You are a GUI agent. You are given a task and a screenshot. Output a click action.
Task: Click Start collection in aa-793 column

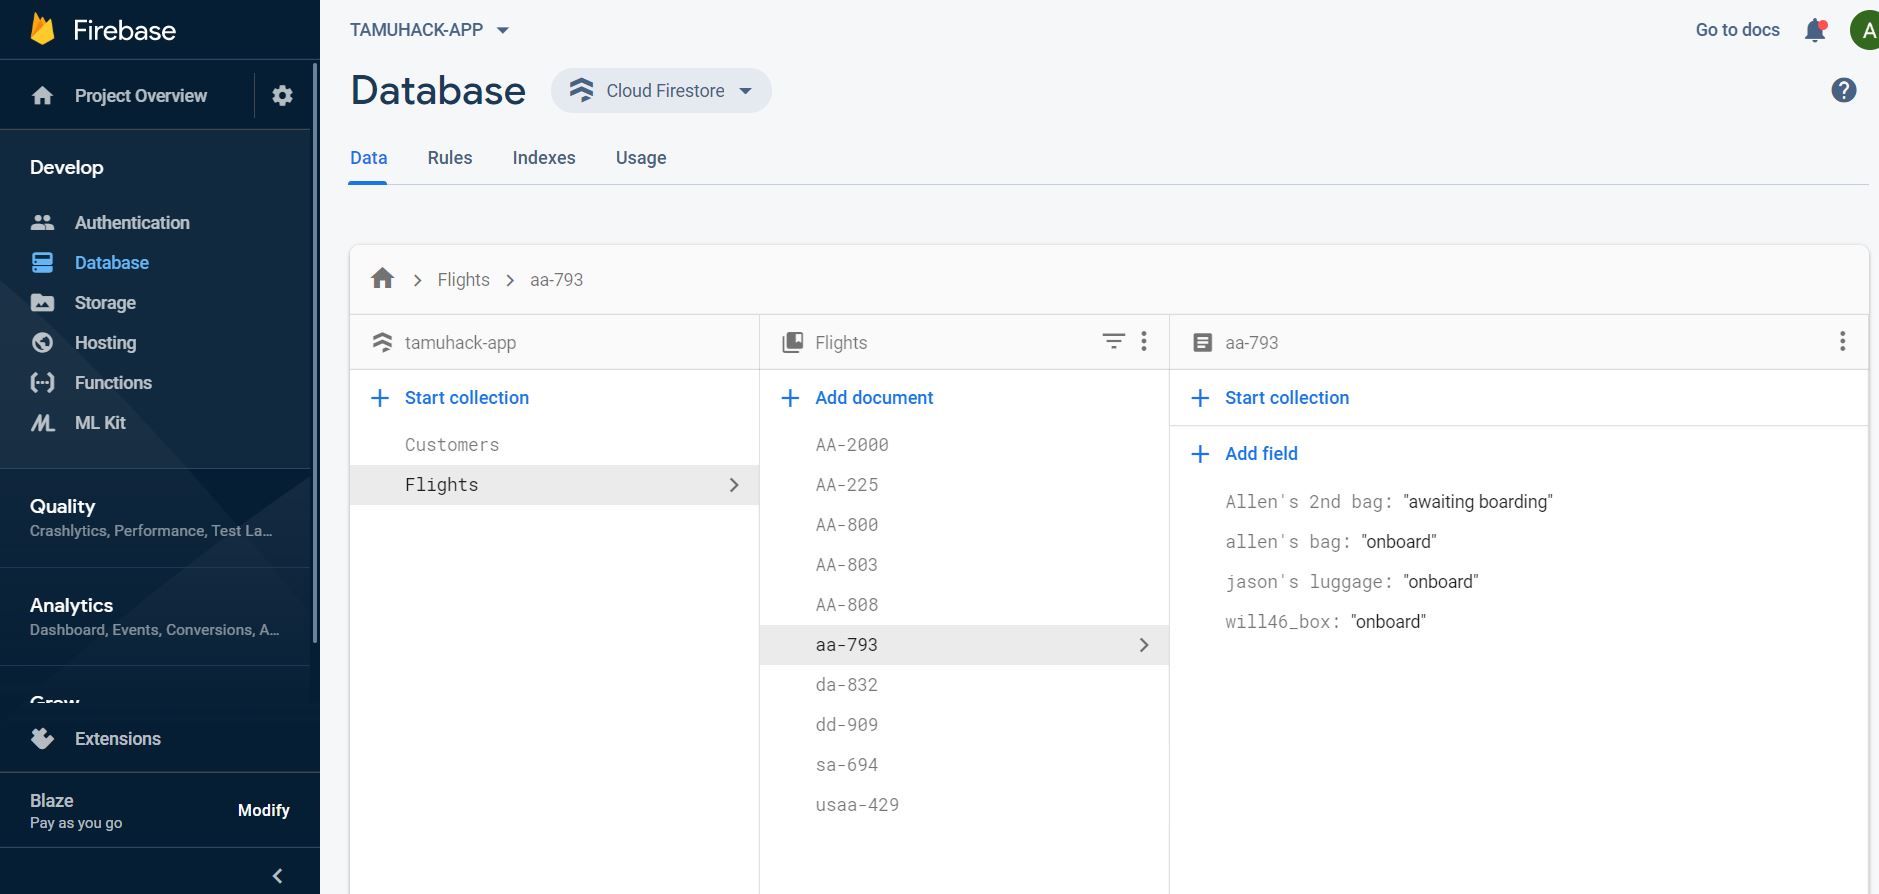coord(1287,398)
